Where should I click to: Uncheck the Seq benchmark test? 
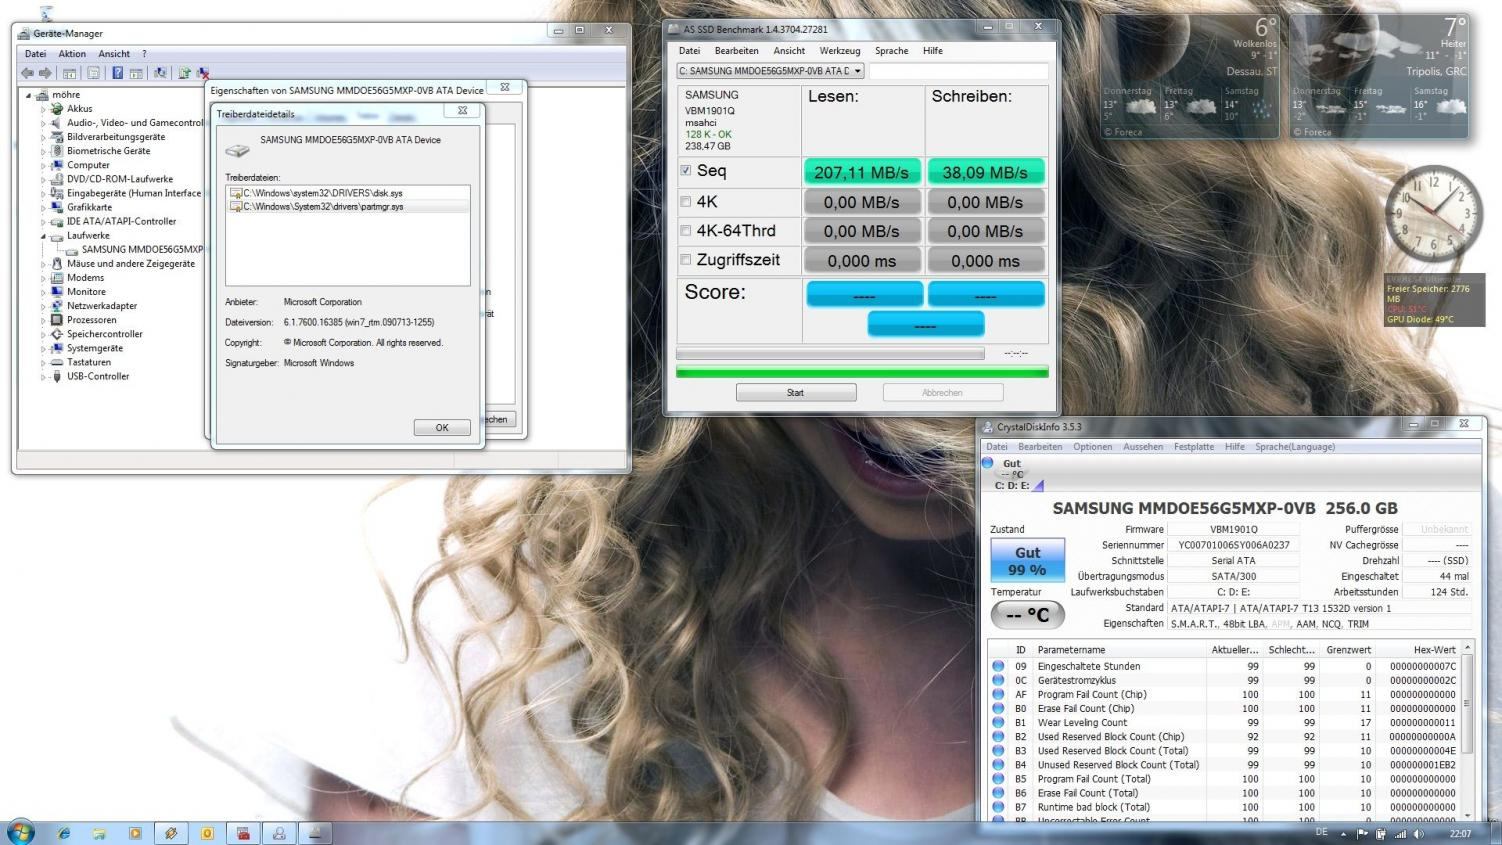pos(685,171)
